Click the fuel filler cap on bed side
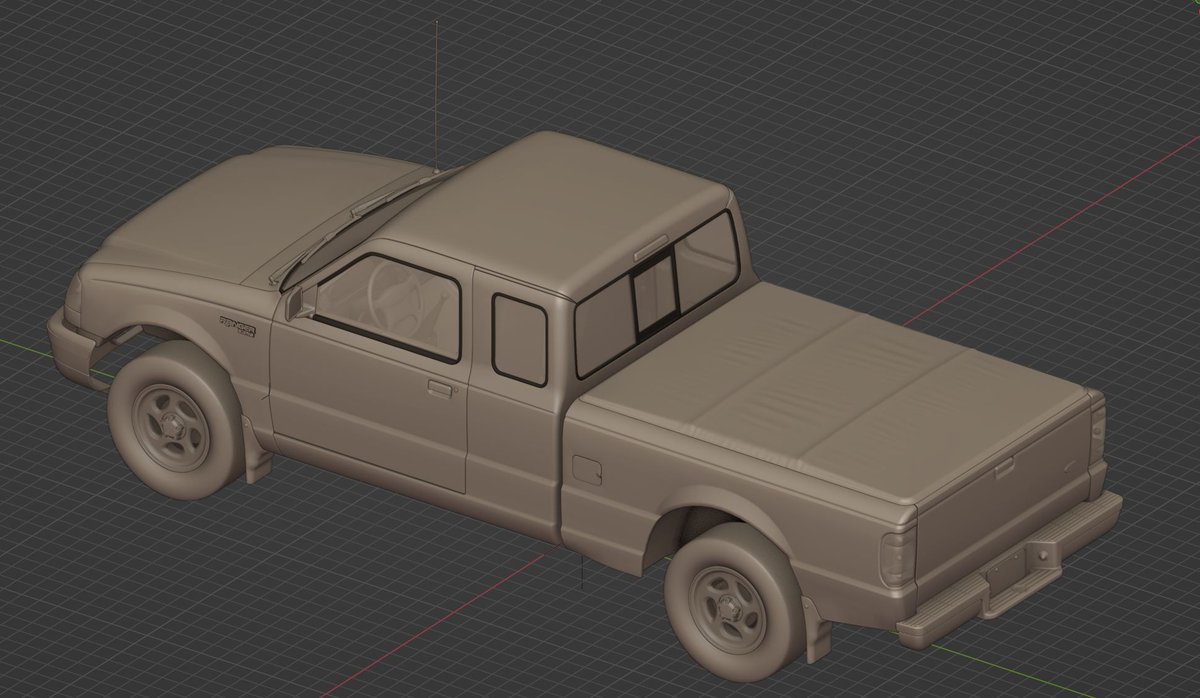The width and height of the screenshot is (1200, 698). pyautogui.click(x=587, y=470)
